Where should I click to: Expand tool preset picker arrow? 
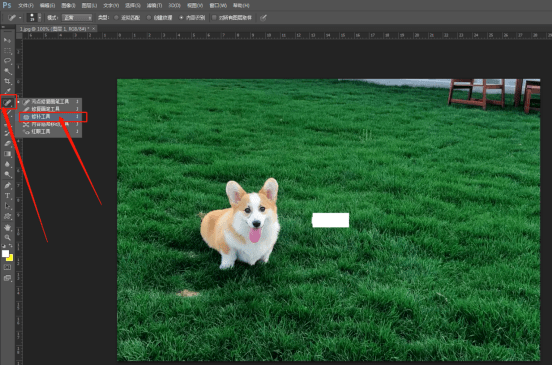(20, 18)
